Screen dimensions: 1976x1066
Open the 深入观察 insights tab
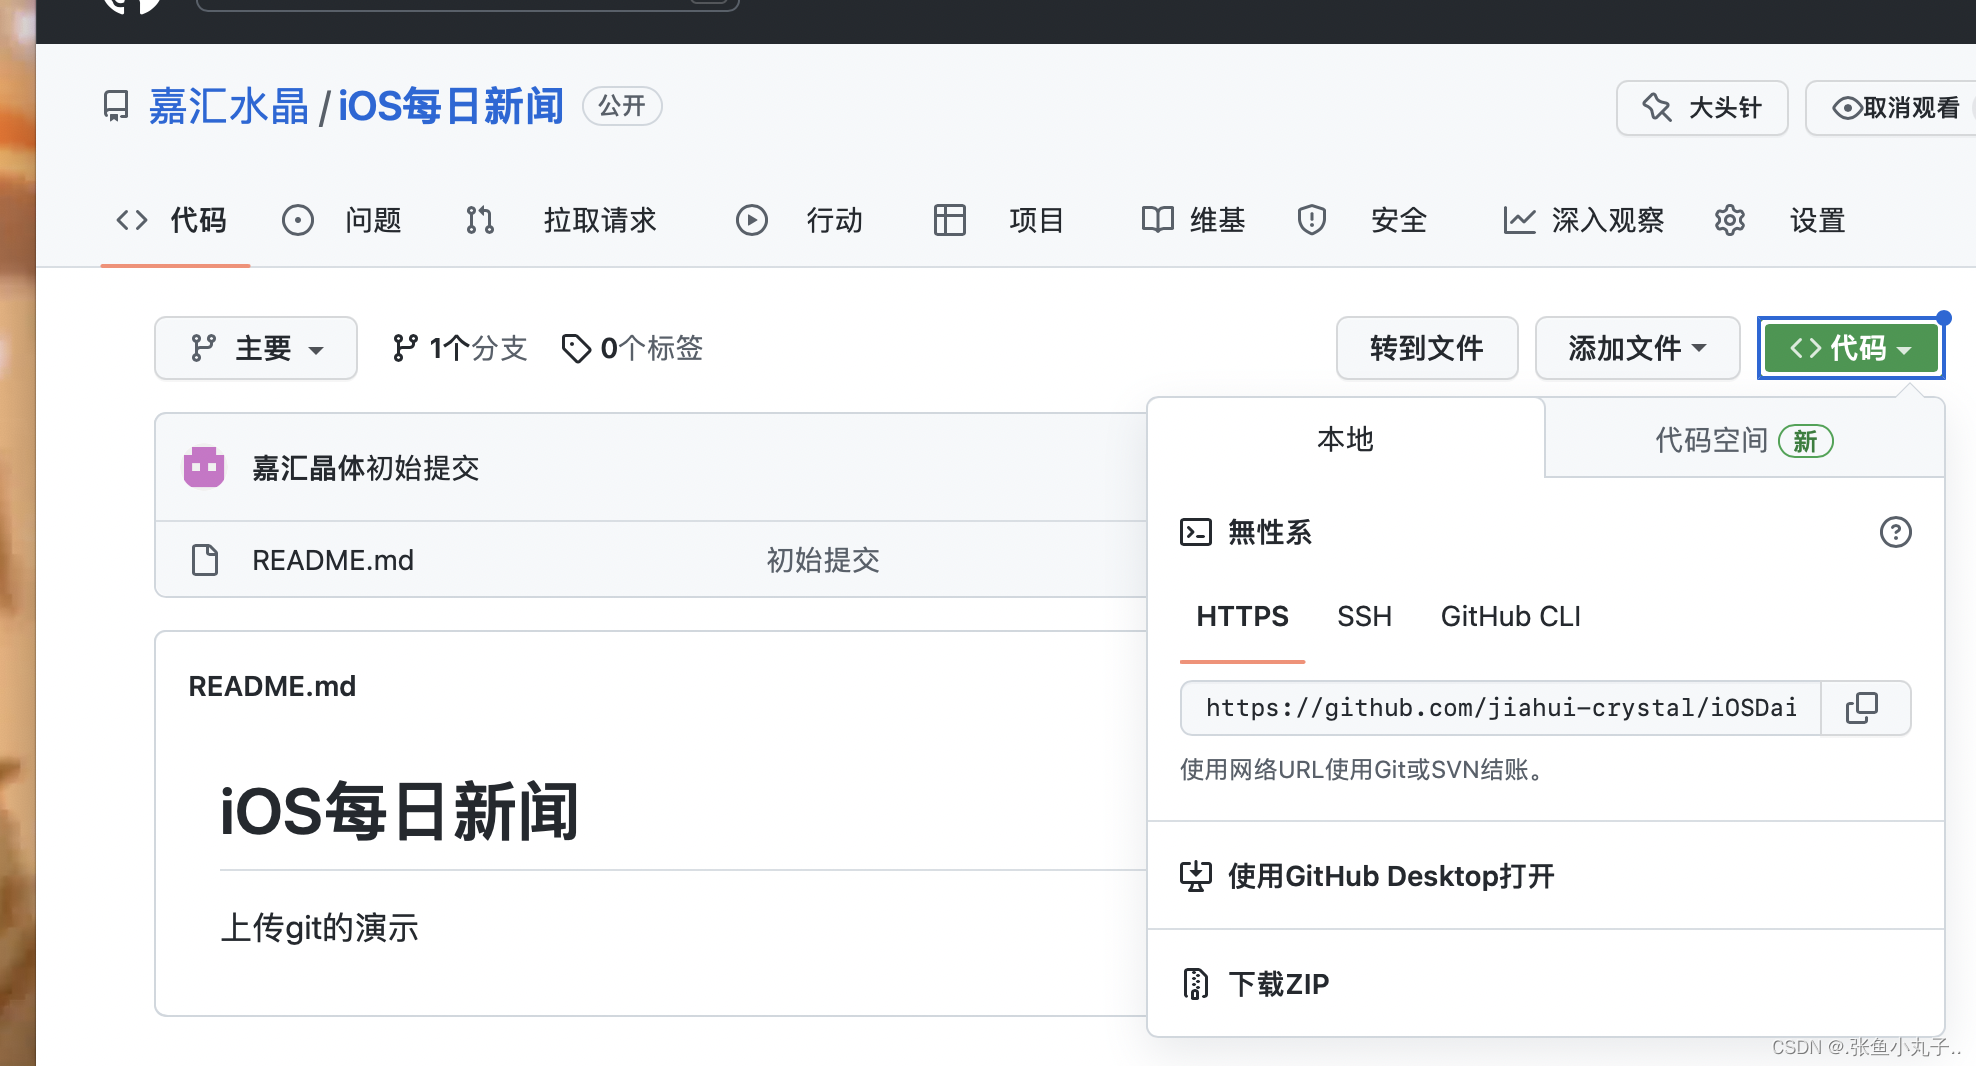pyautogui.click(x=1584, y=220)
